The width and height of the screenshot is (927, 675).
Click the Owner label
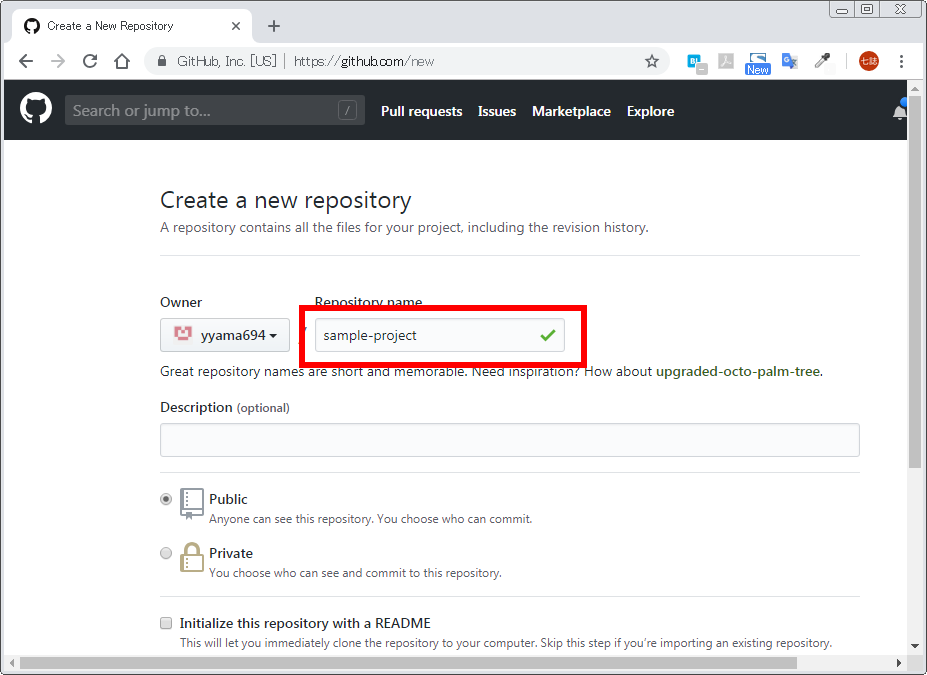coord(181,302)
